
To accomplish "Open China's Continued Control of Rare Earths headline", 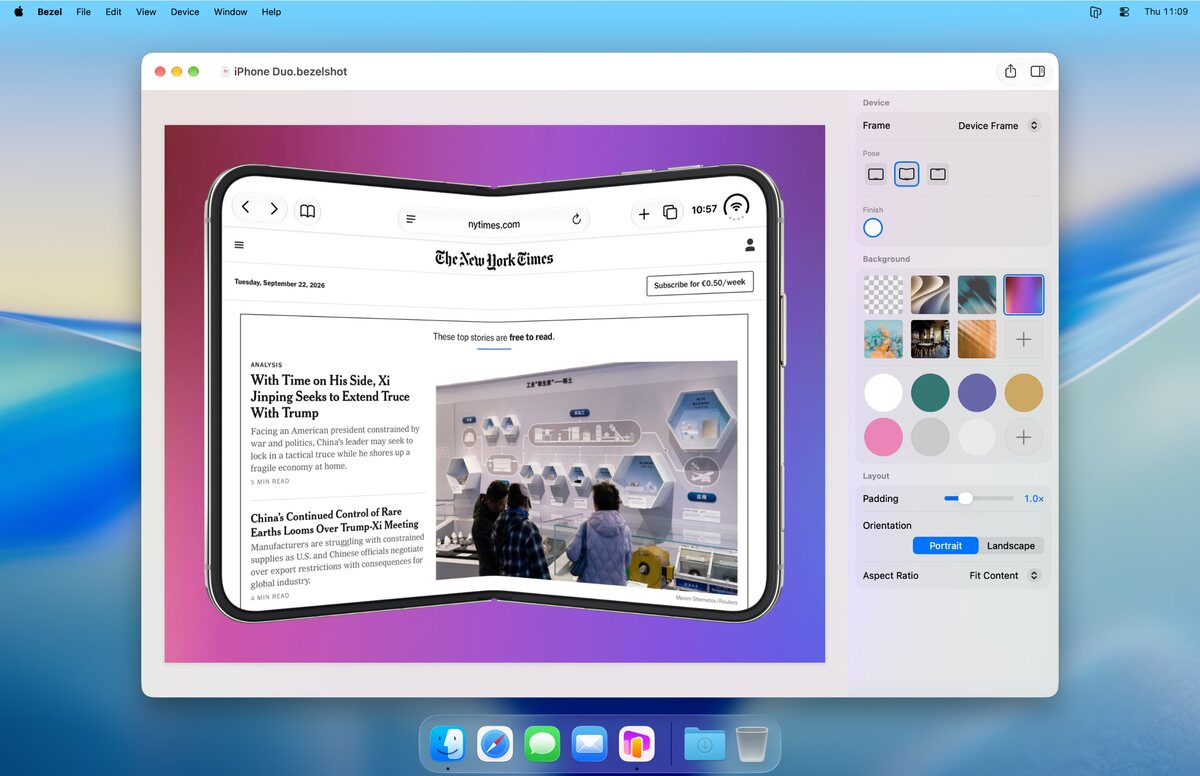I will point(335,522).
